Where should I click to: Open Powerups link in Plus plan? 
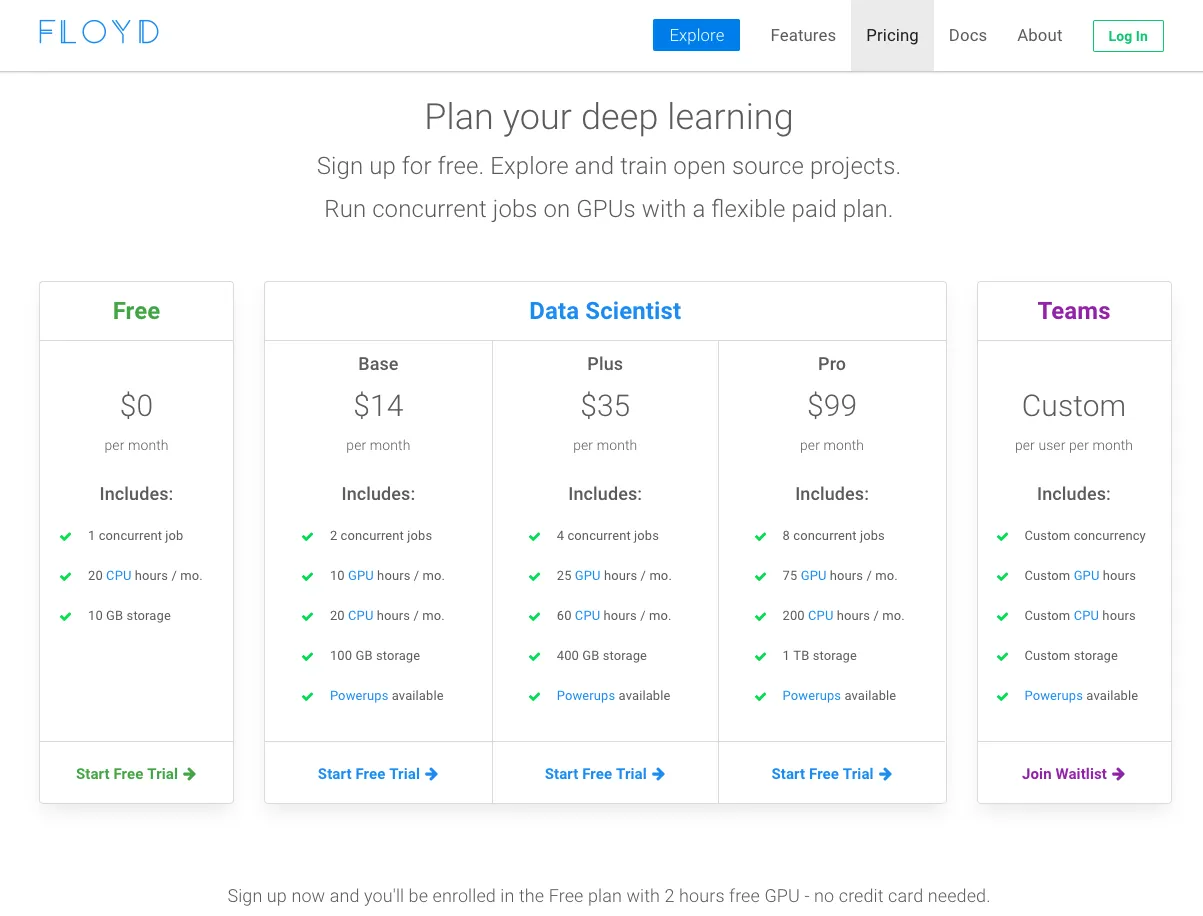(586, 696)
